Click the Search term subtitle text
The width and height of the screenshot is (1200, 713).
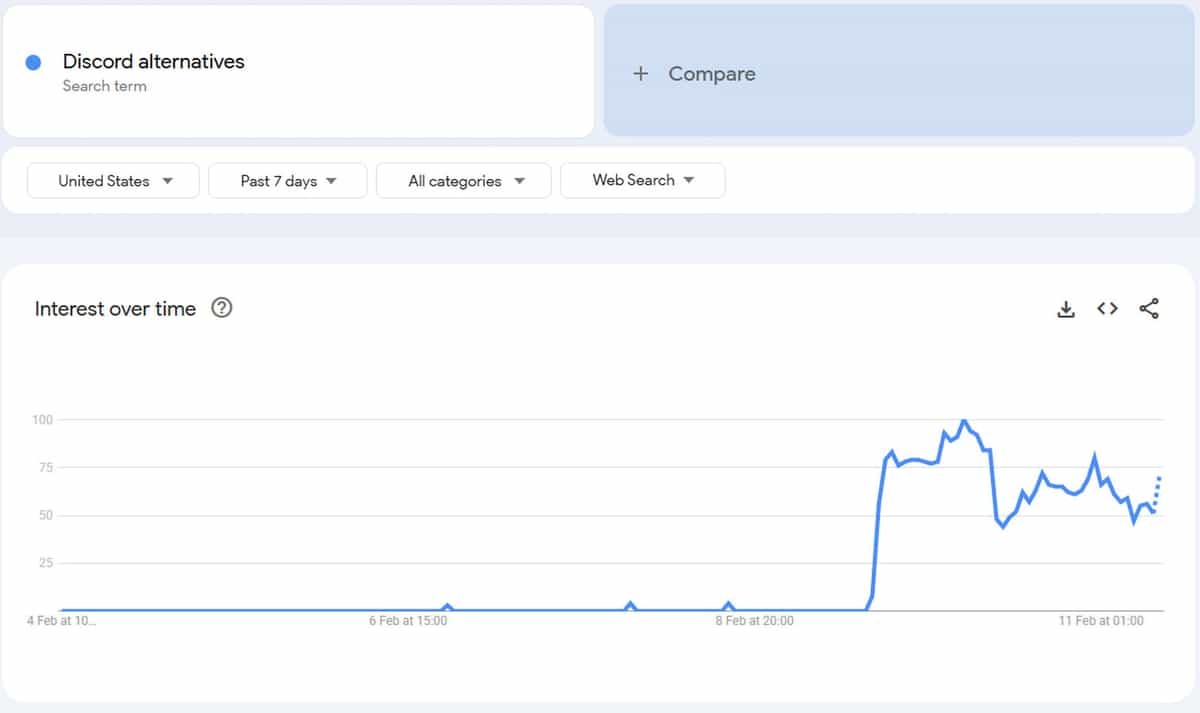pyautogui.click(x=104, y=86)
